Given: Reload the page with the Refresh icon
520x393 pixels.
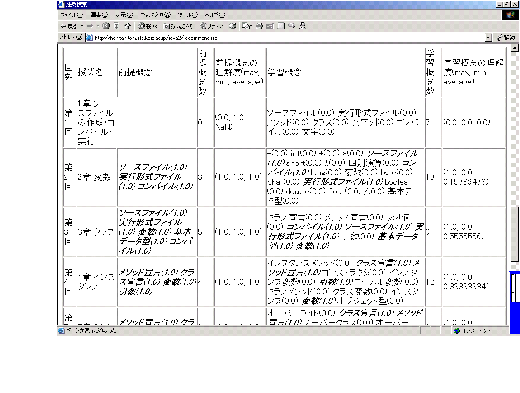Looking at the screenshot, I should coord(117,26).
